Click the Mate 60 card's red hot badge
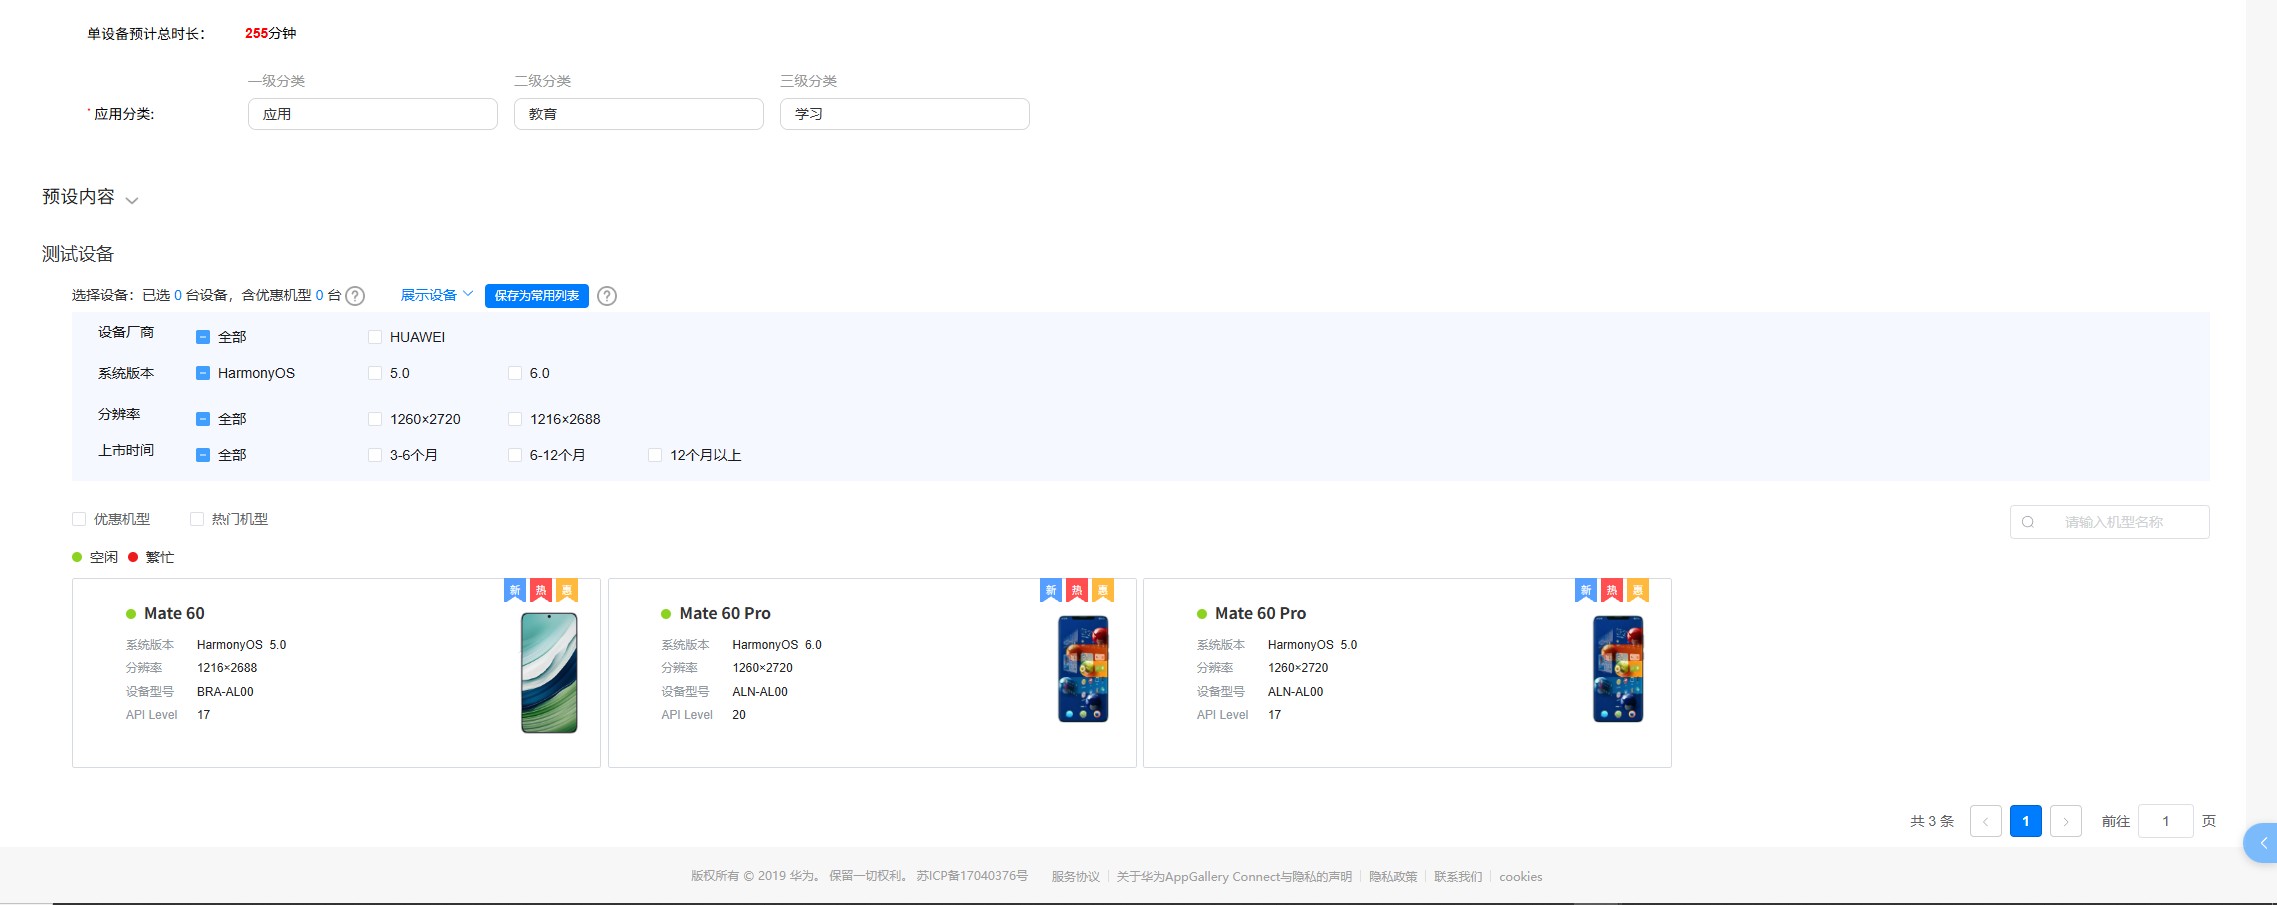Image resolution: width=2277 pixels, height=905 pixels. [541, 591]
